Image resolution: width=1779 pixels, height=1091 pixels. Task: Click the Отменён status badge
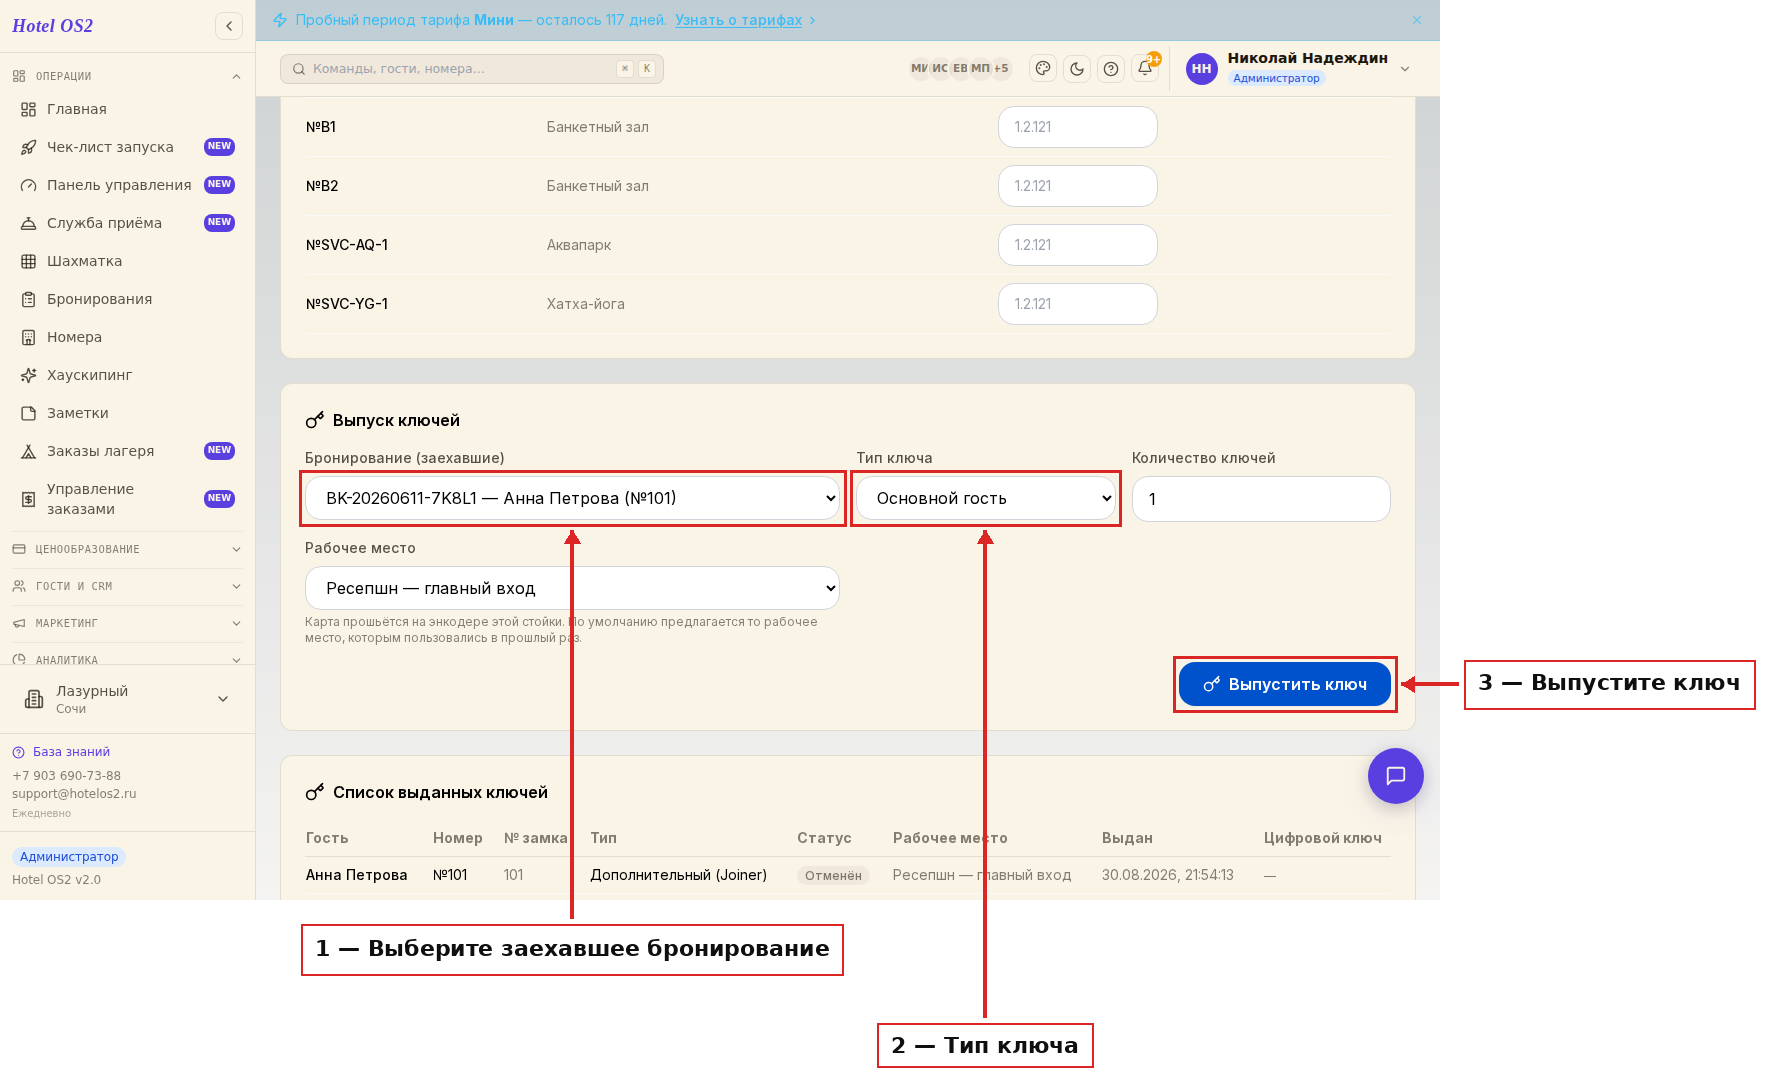pyautogui.click(x=833, y=875)
